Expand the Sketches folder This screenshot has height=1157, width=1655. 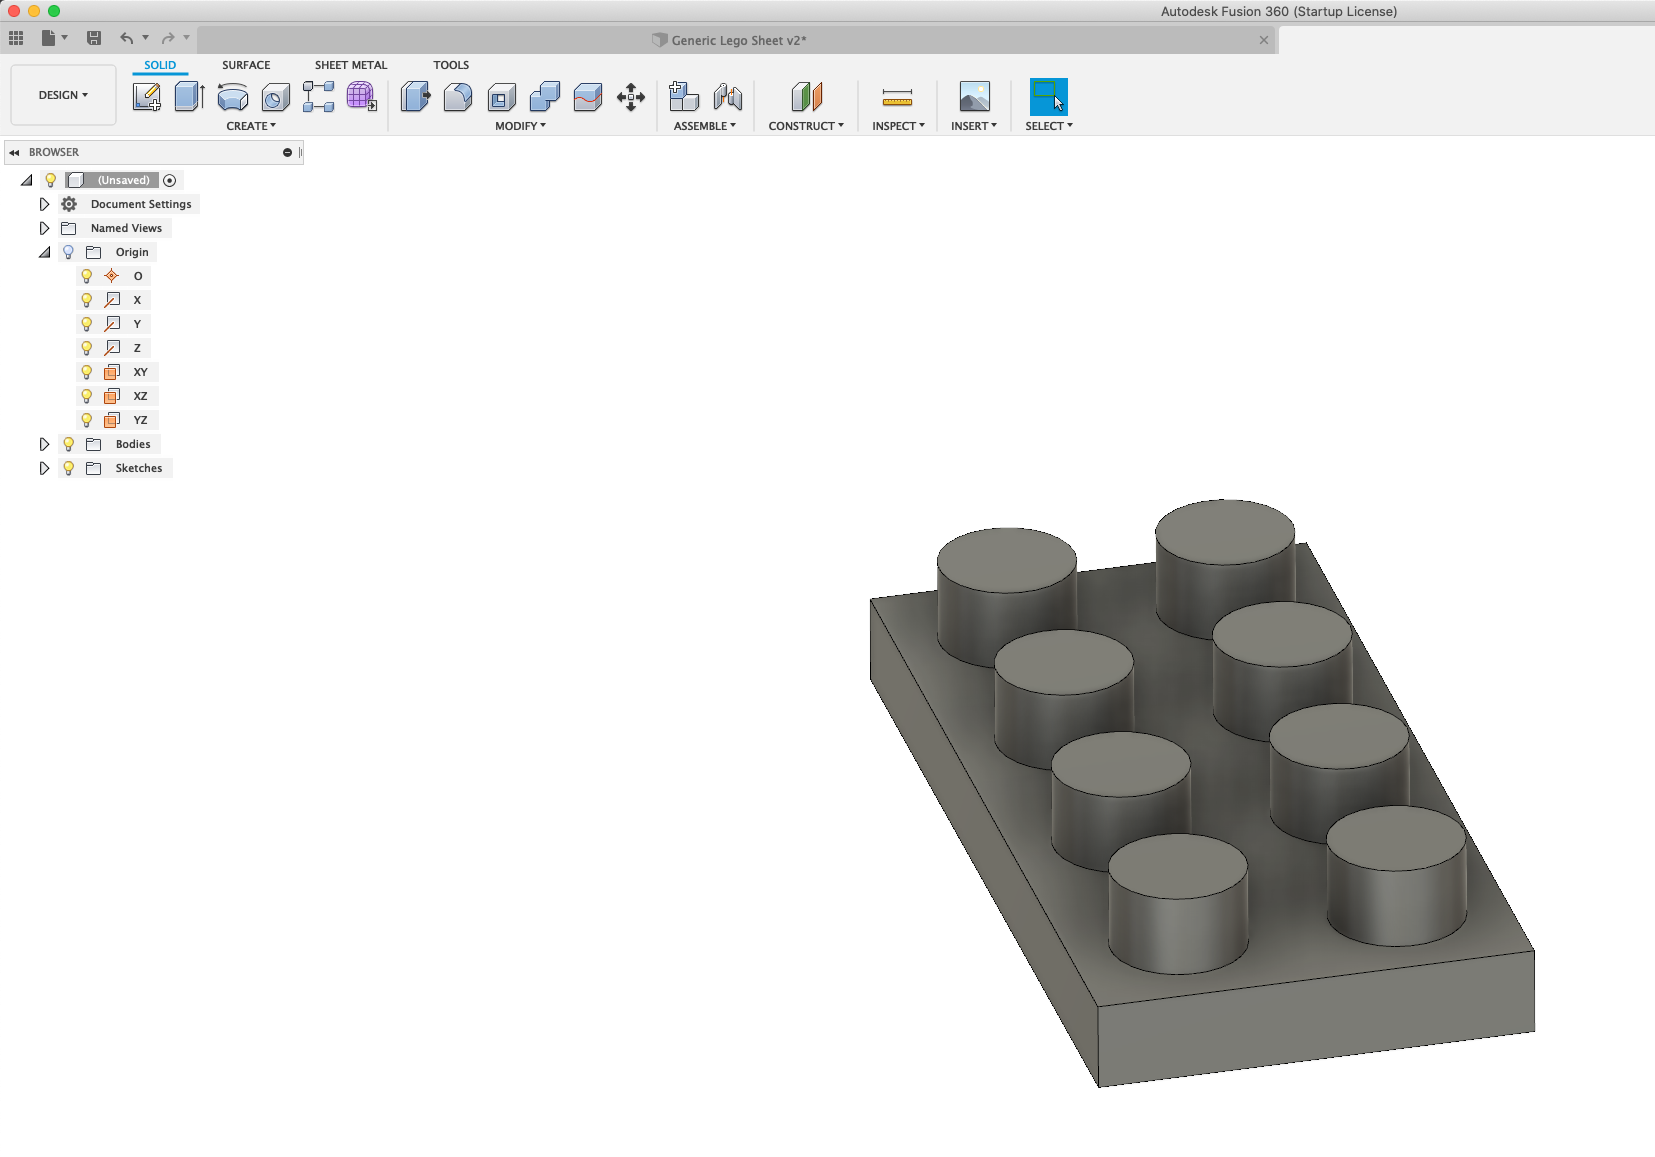[44, 468]
